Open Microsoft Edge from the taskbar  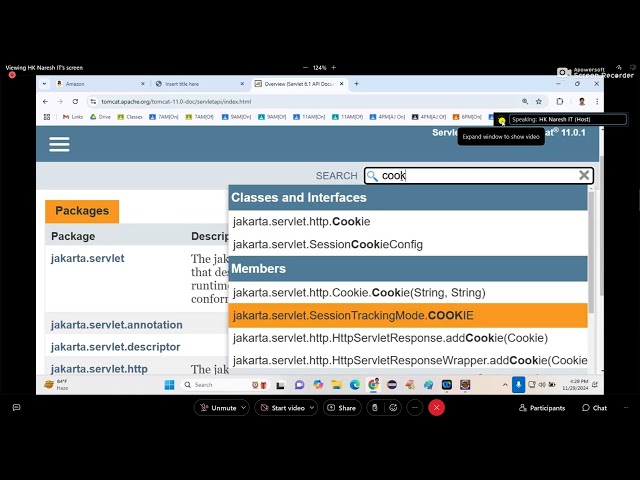coord(355,384)
